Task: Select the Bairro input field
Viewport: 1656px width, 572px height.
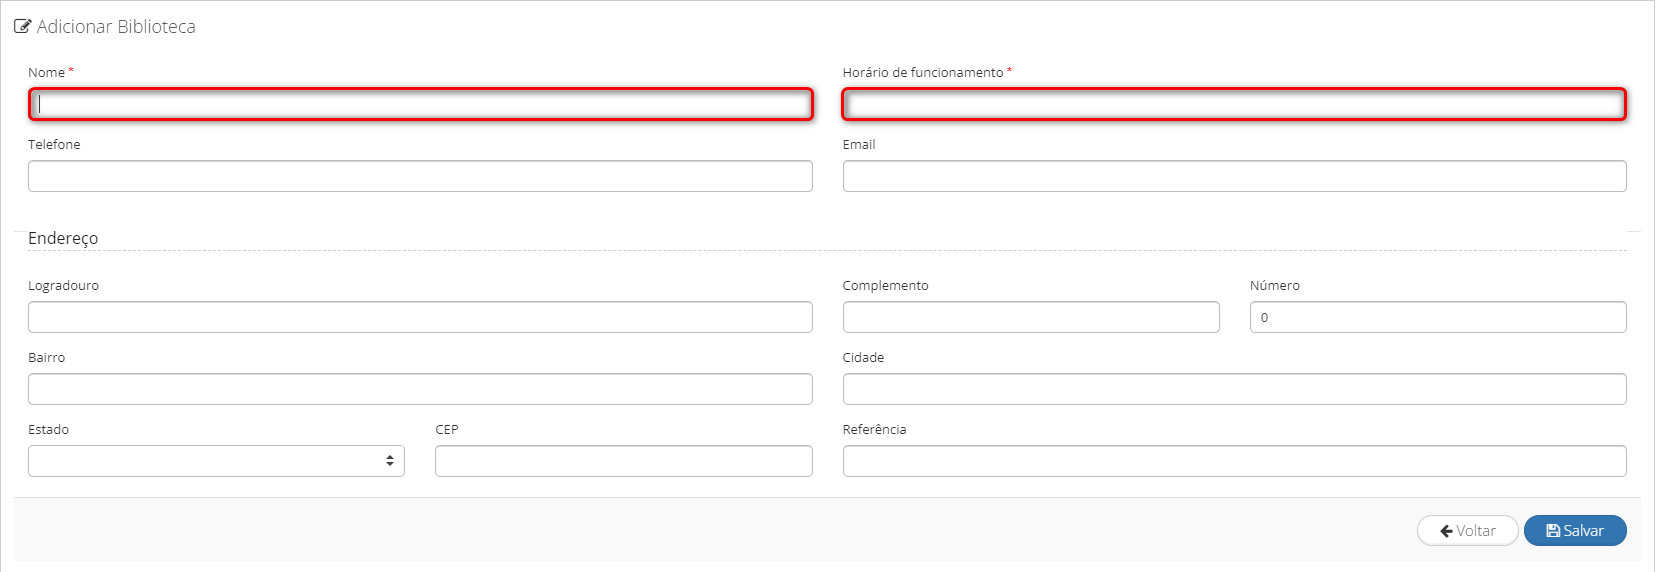Action: [420, 389]
